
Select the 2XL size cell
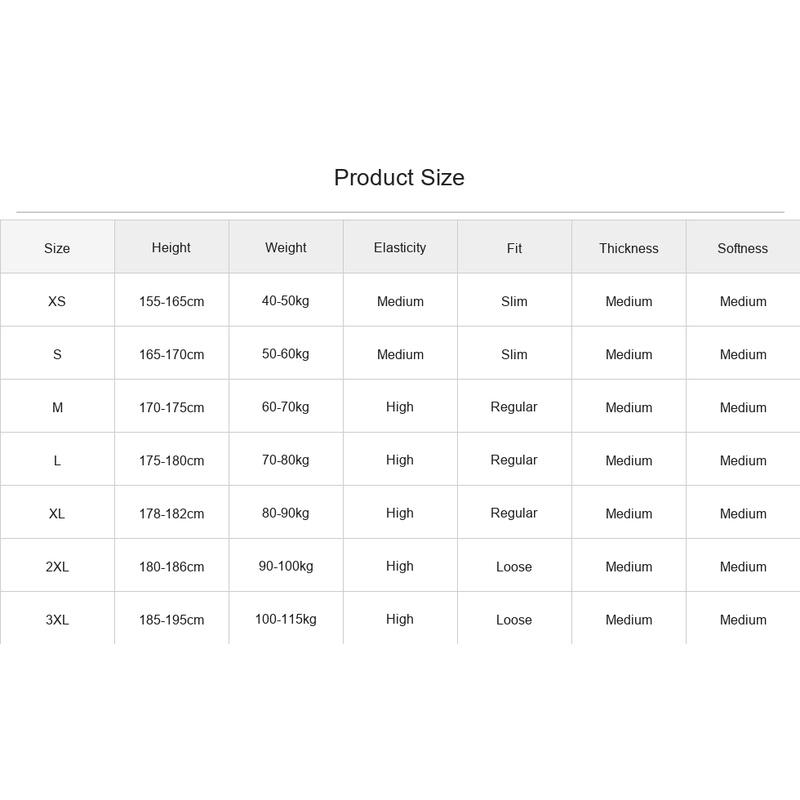point(57,566)
